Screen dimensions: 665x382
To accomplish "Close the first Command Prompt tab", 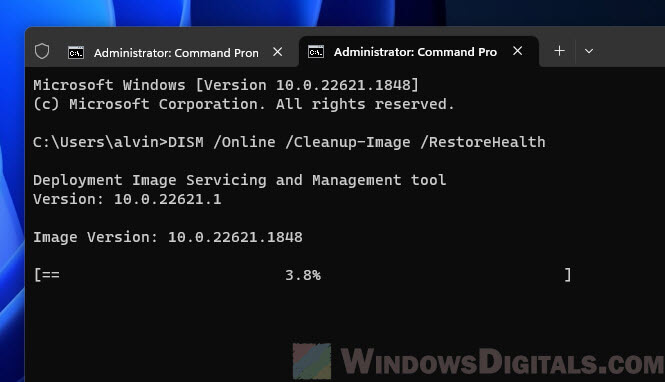I will [x=278, y=52].
